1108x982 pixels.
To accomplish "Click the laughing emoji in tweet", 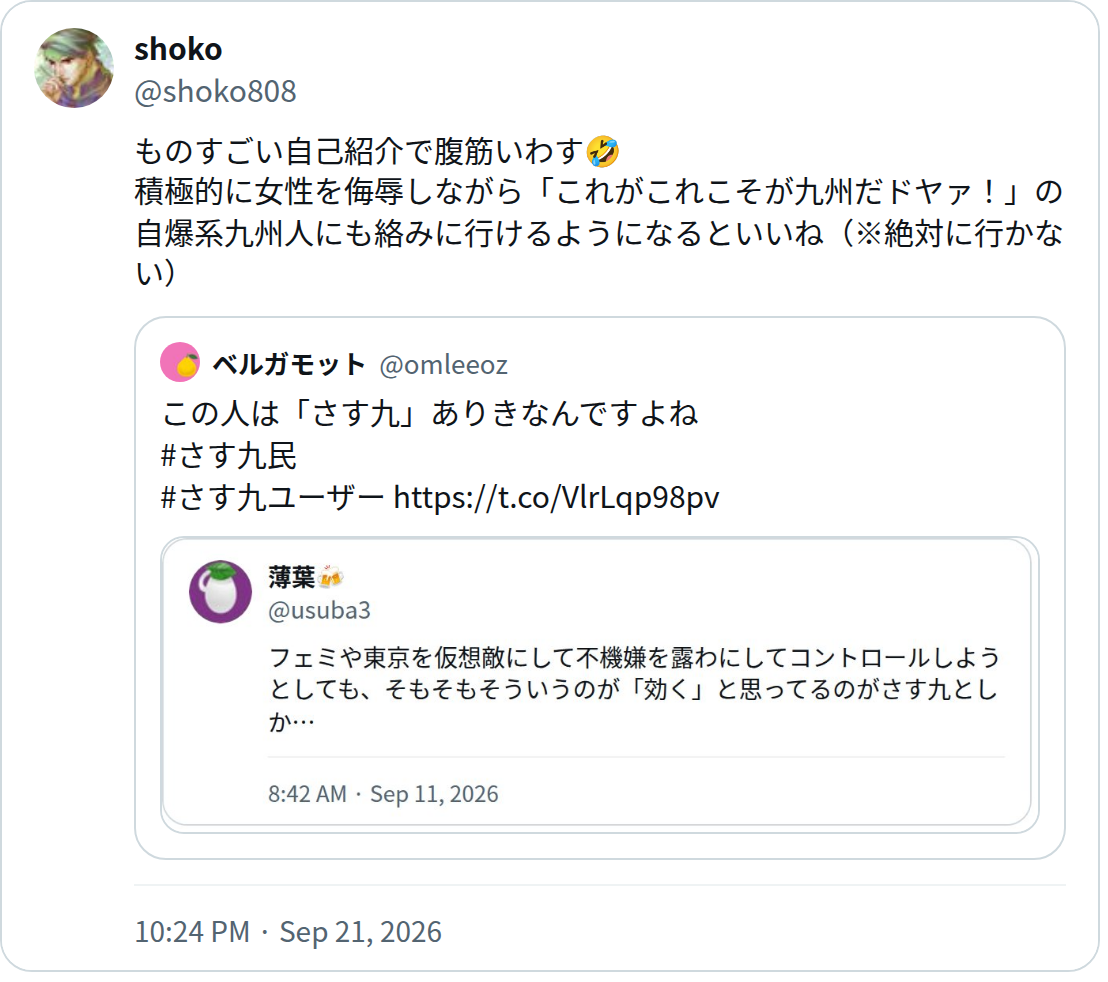I will [603, 151].
